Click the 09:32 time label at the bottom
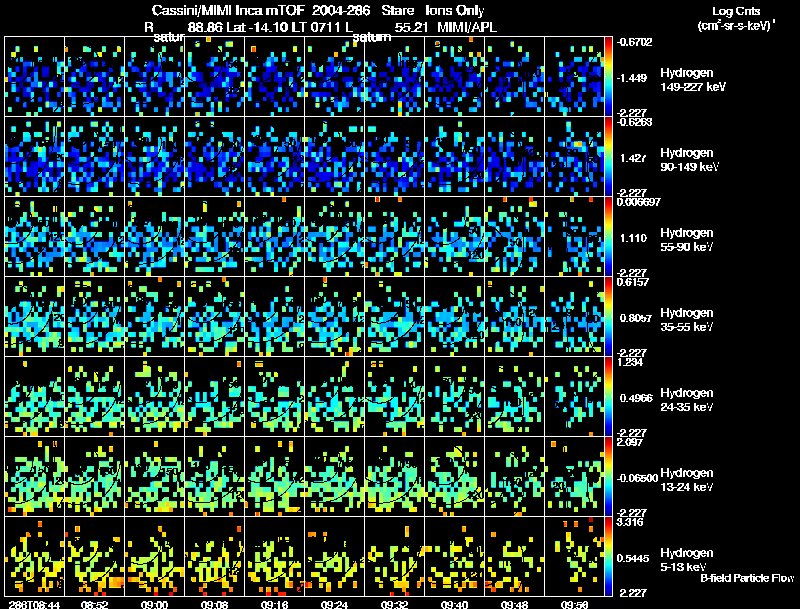 [394, 604]
